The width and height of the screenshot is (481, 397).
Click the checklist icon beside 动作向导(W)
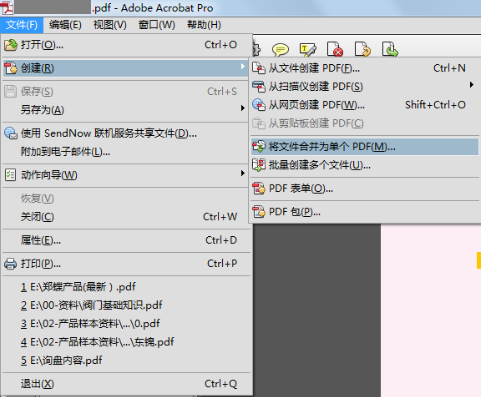(x=10, y=175)
